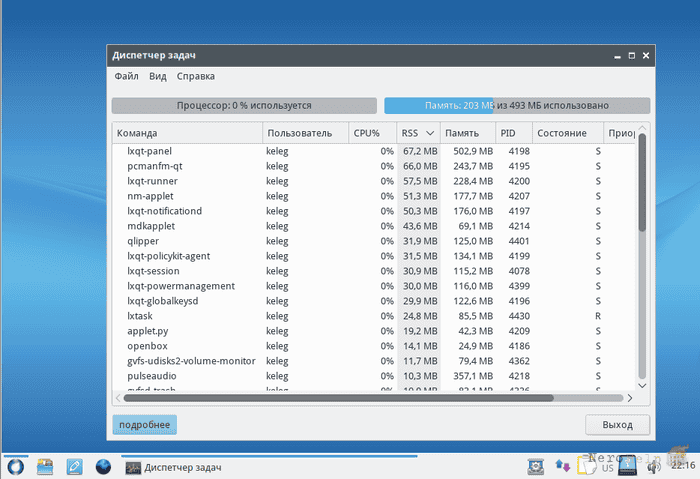Open the system settings tray icon

point(535,467)
